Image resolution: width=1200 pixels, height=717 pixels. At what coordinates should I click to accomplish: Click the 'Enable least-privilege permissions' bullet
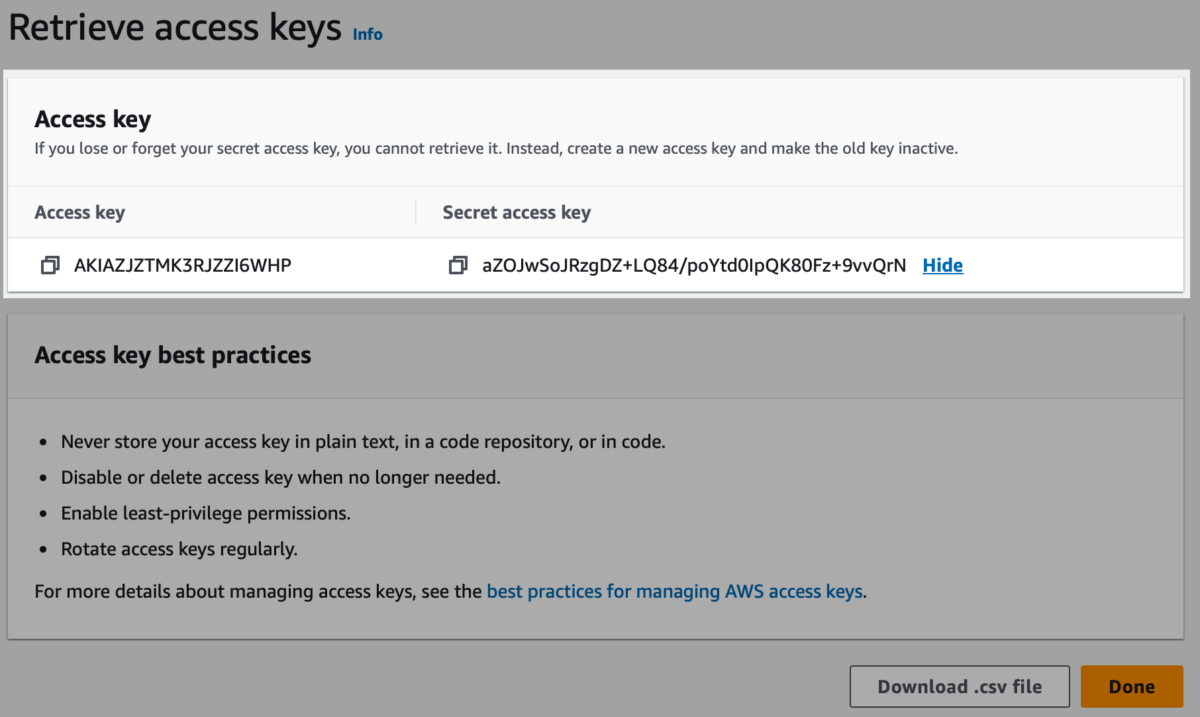(206, 513)
